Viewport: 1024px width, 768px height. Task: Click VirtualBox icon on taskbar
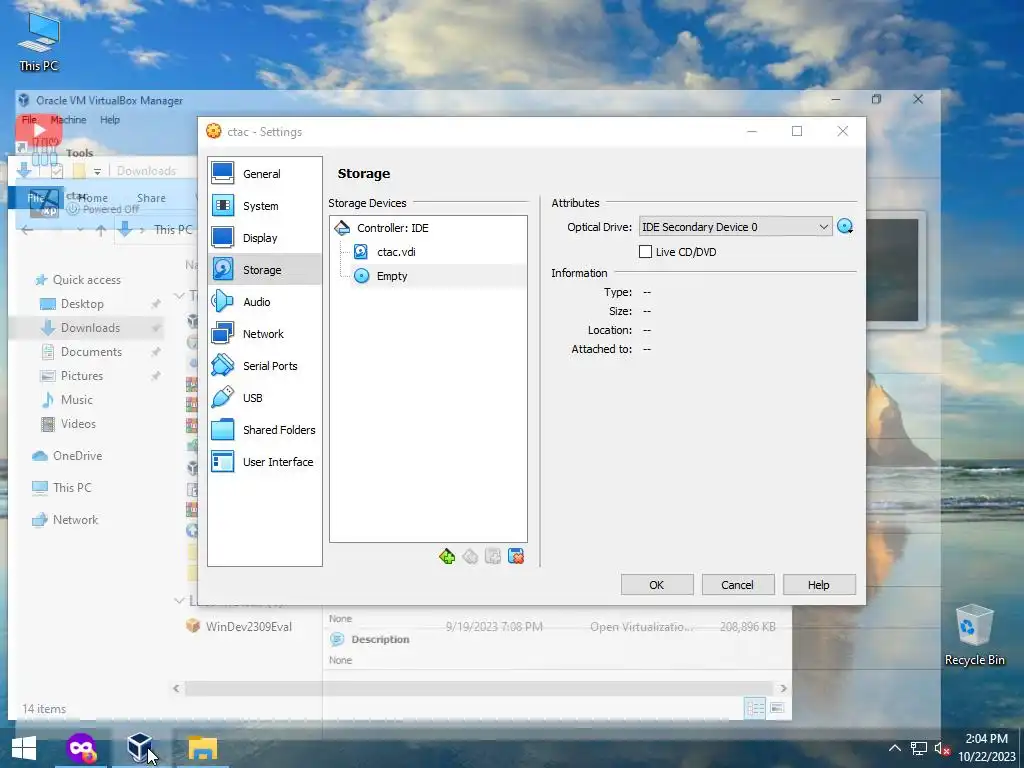point(139,748)
